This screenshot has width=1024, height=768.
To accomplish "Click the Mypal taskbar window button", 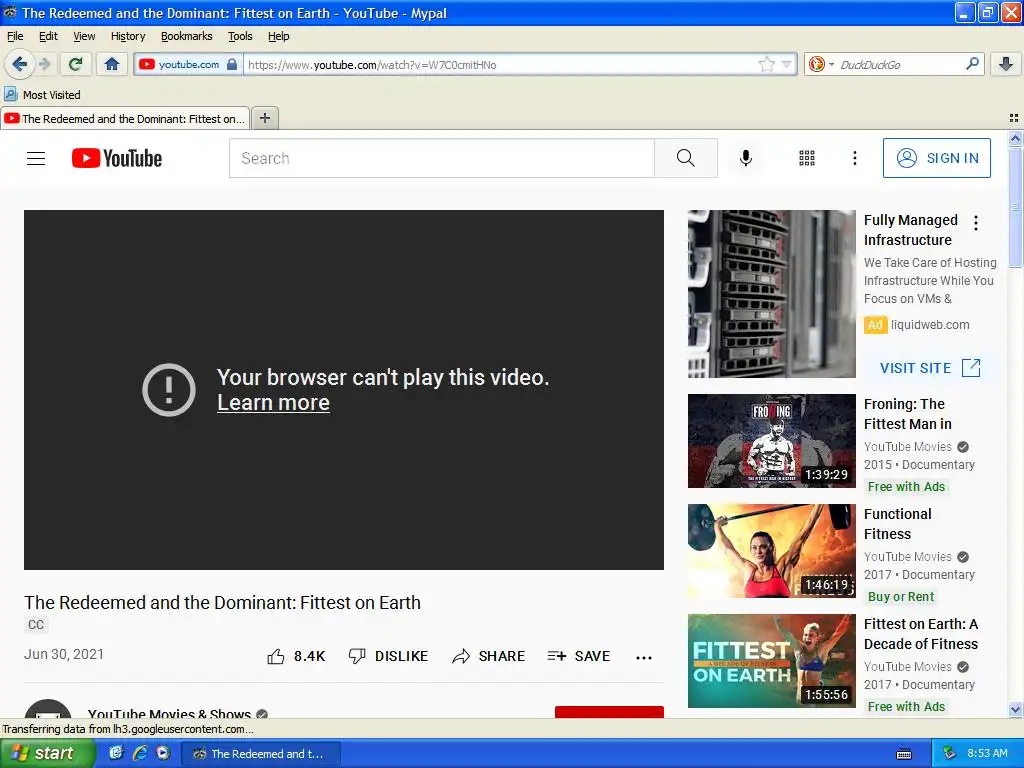I will tap(260, 754).
